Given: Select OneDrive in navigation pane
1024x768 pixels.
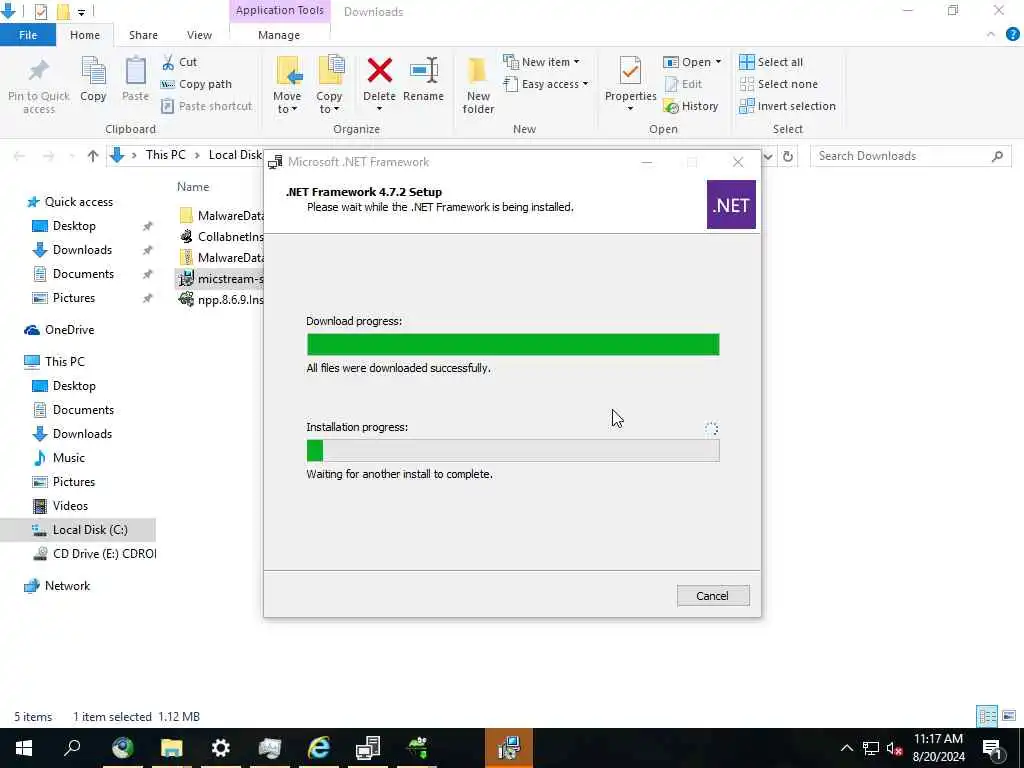Looking at the screenshot, I should click(69, 330).
